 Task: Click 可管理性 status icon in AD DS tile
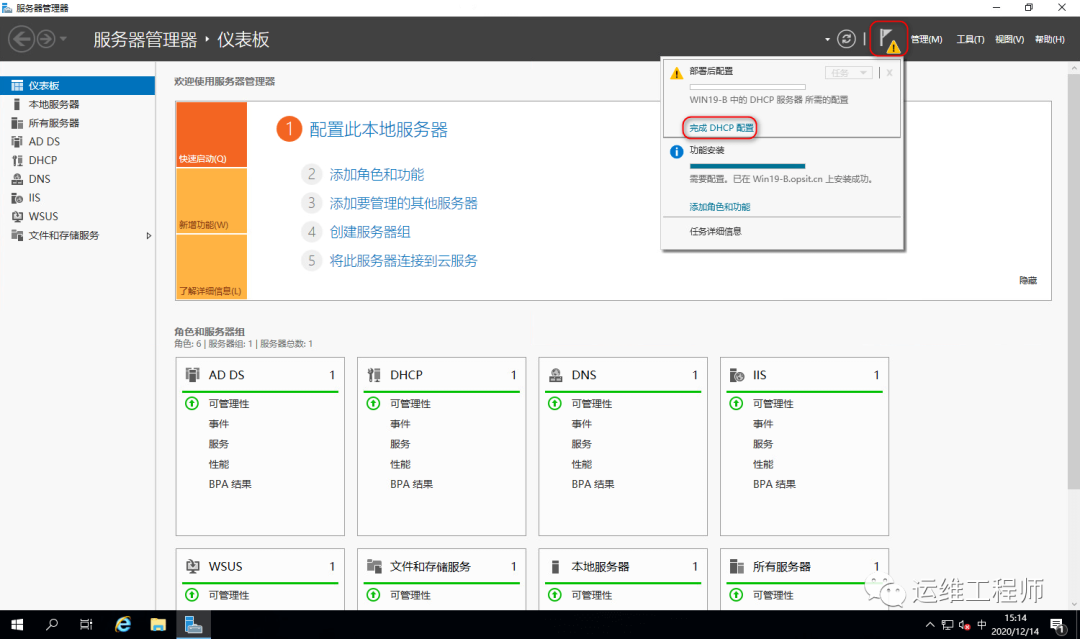click(192, 404)
